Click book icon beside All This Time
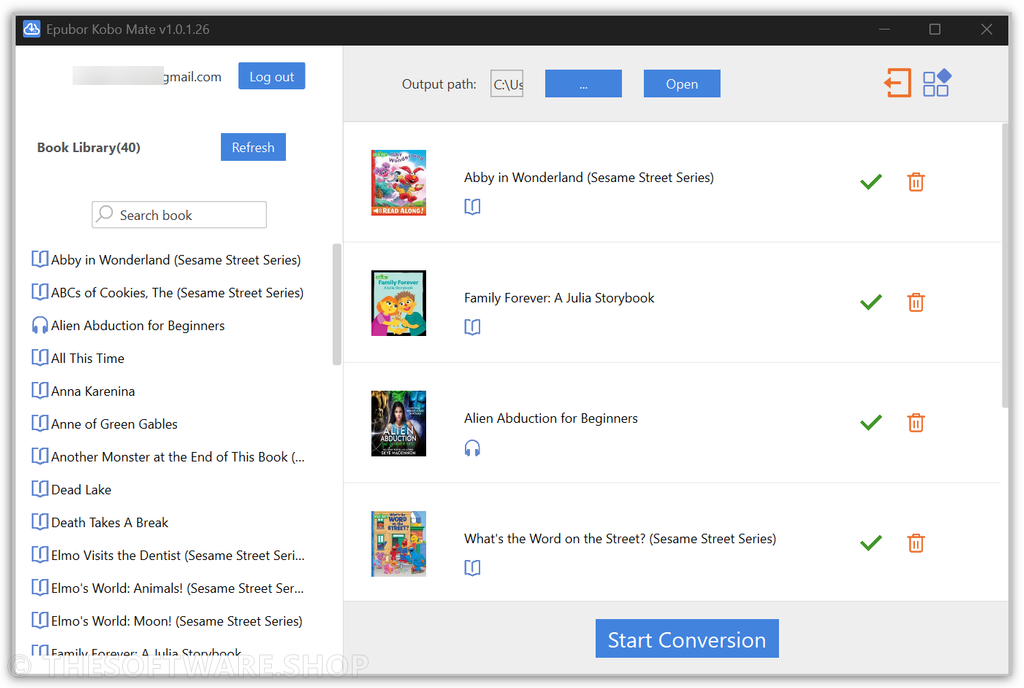This screenshot has height=688, width=1024. (40, 358)
